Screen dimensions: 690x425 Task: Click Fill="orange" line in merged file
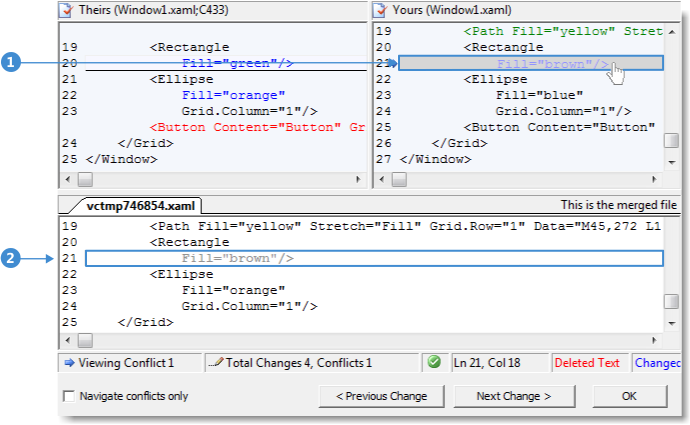tap(234, 290)
